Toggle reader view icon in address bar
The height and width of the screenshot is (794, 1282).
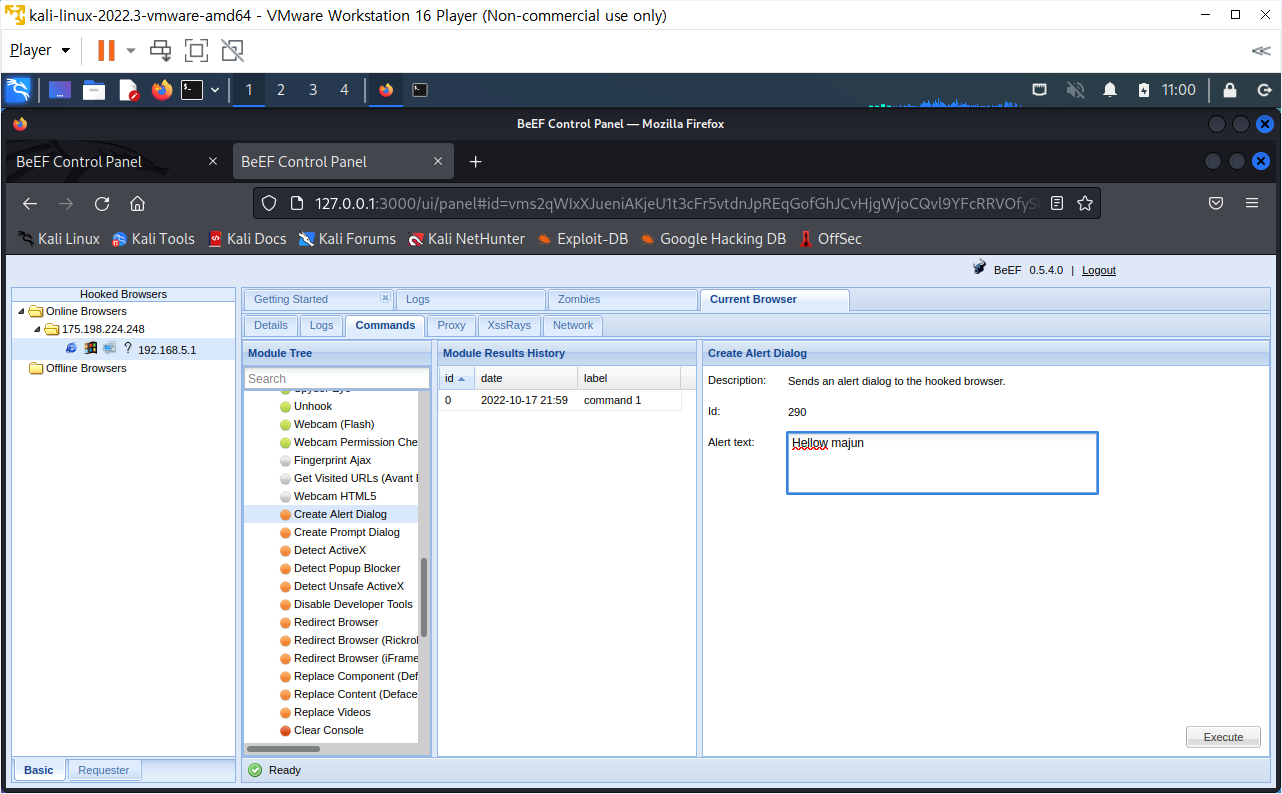click(1057, 203)
